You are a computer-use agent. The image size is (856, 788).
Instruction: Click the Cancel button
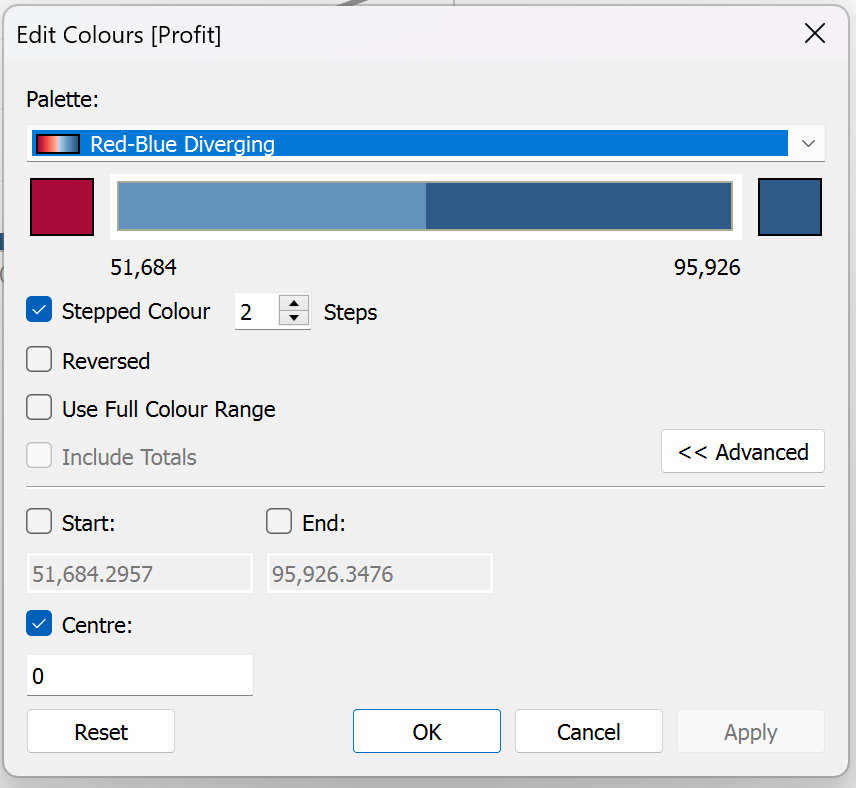tap(588, 732)
